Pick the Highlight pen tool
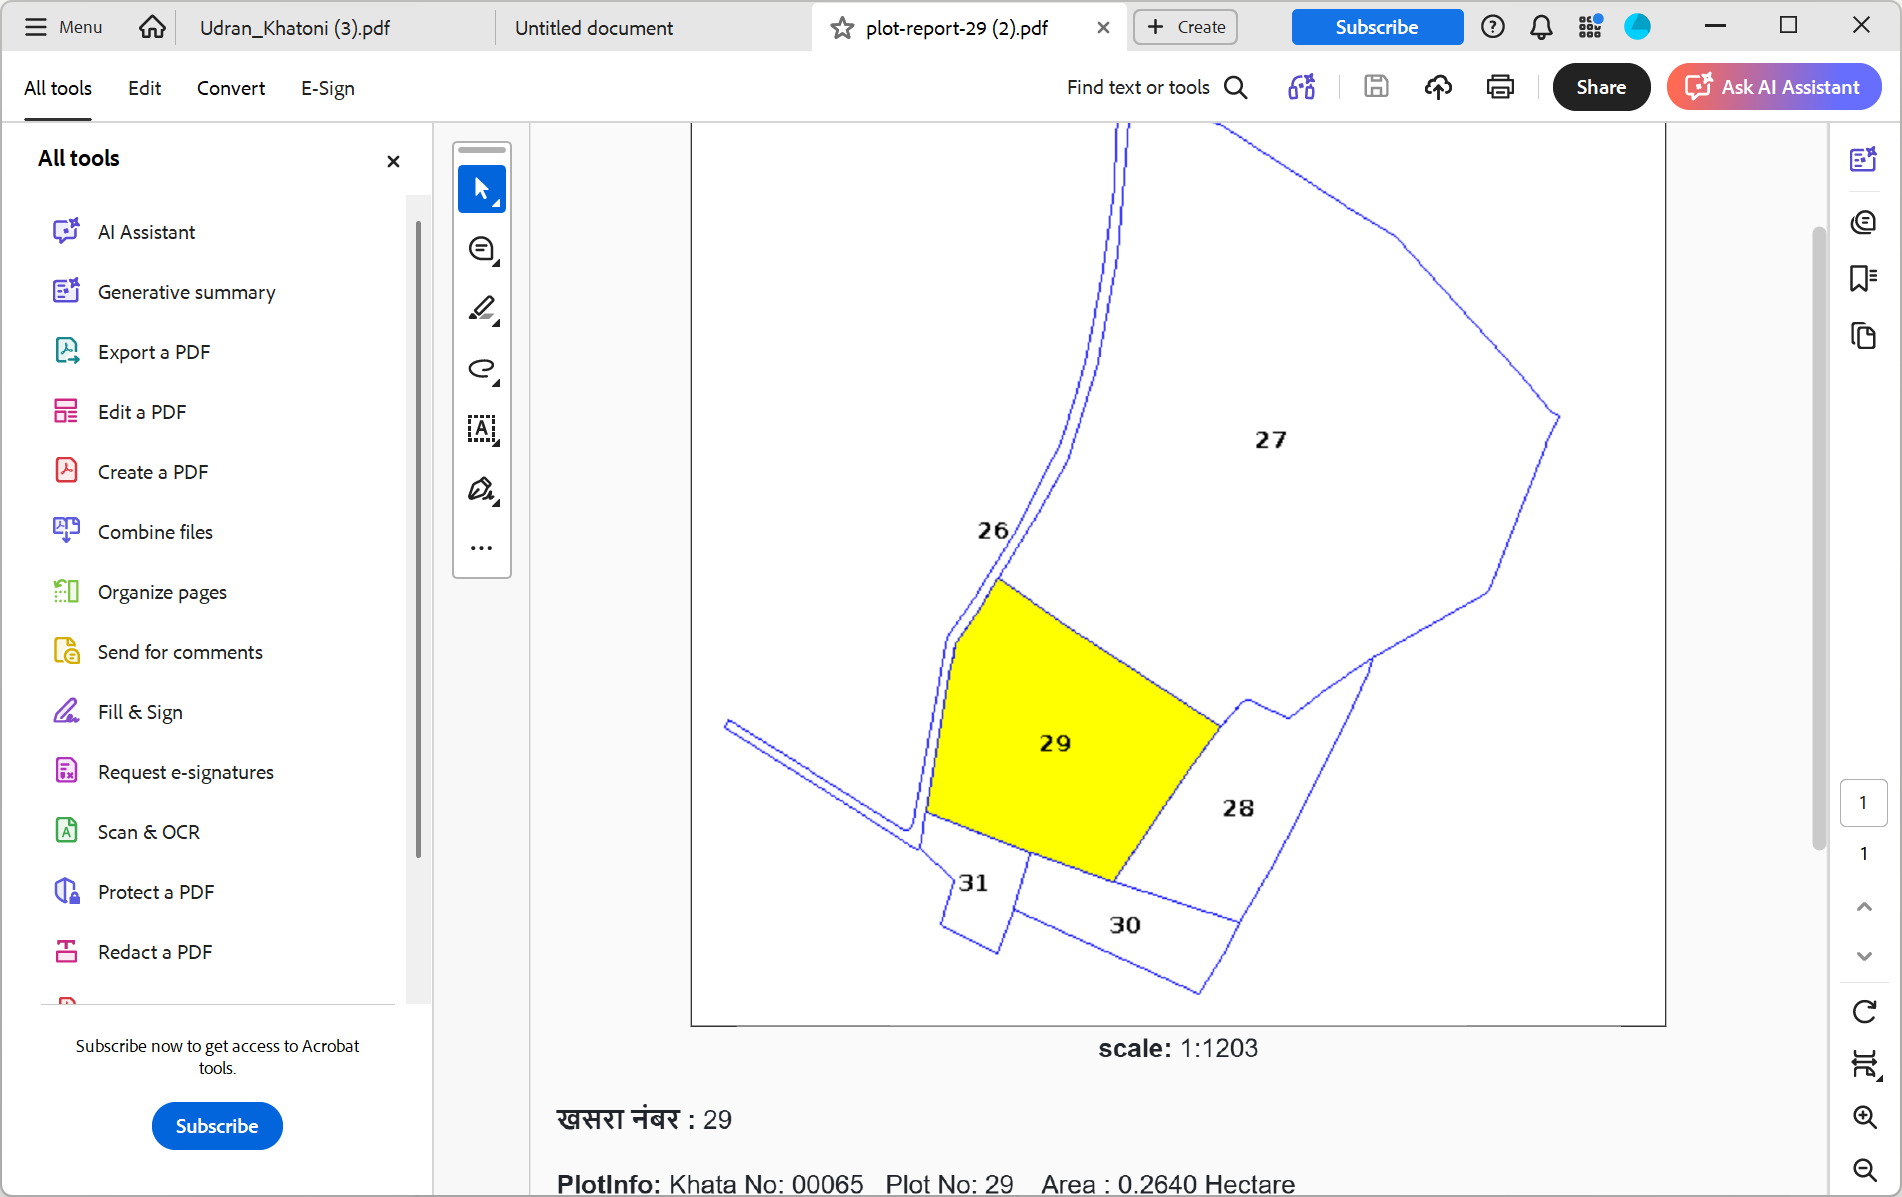The height and width of the screenshot is (1197, 1902). coord(482,309)
